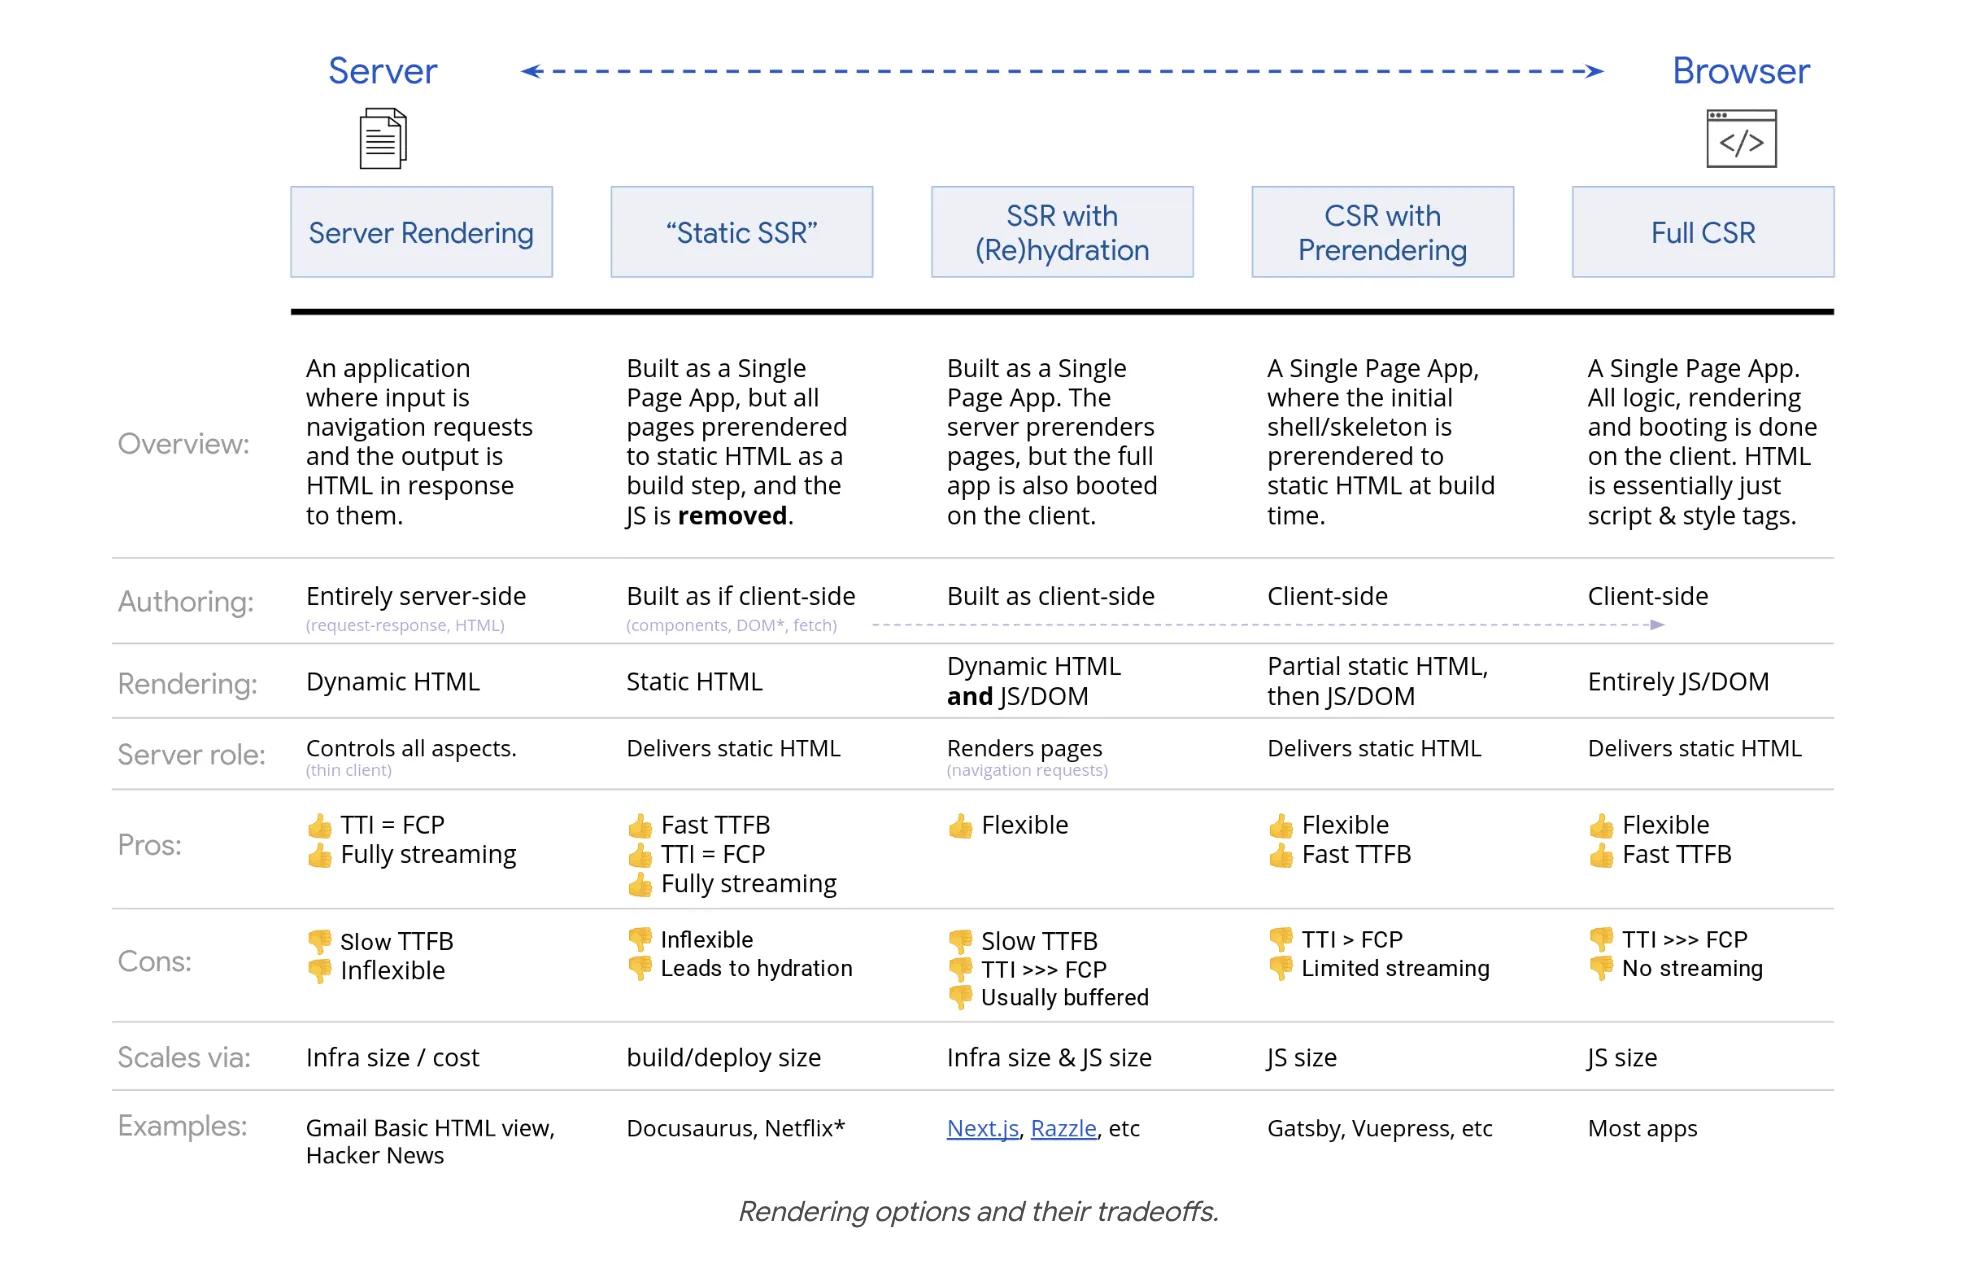Click the Browser code window icon
Viewport: 1974px width, 1268px height.
point(1741,139)
